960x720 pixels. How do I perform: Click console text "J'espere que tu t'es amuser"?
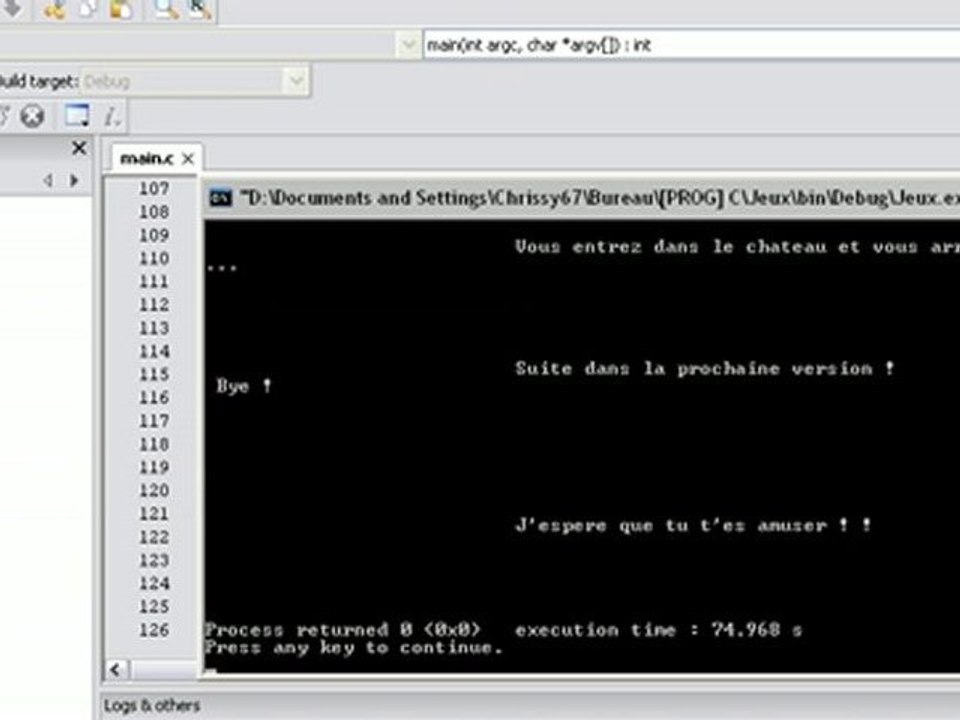[x=671, y=525]
